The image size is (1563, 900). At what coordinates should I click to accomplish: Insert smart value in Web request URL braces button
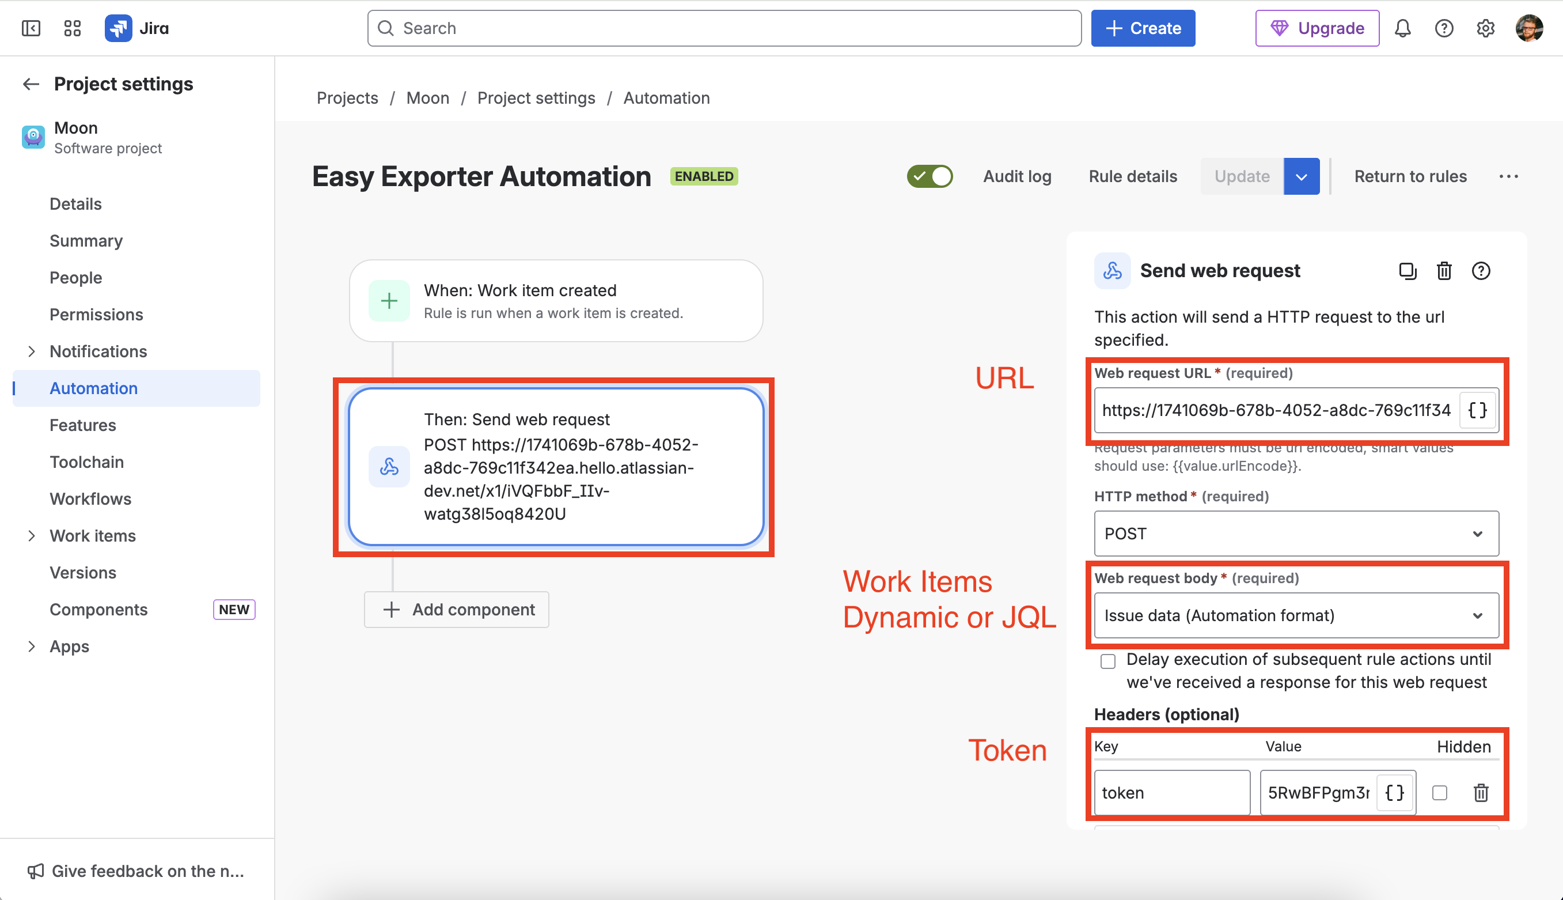tap(1477, 410)
